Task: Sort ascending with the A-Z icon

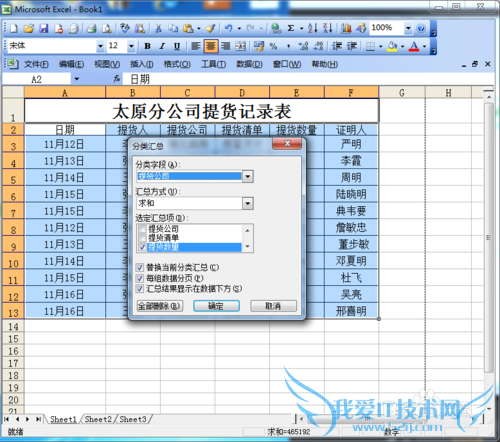Action: coord(313,28)
